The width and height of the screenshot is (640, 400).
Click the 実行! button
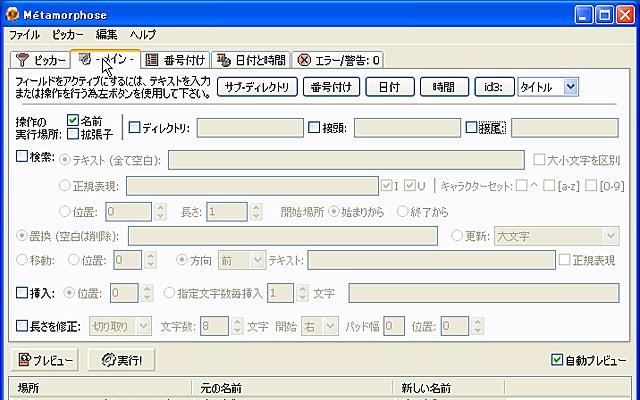(121, 360)
